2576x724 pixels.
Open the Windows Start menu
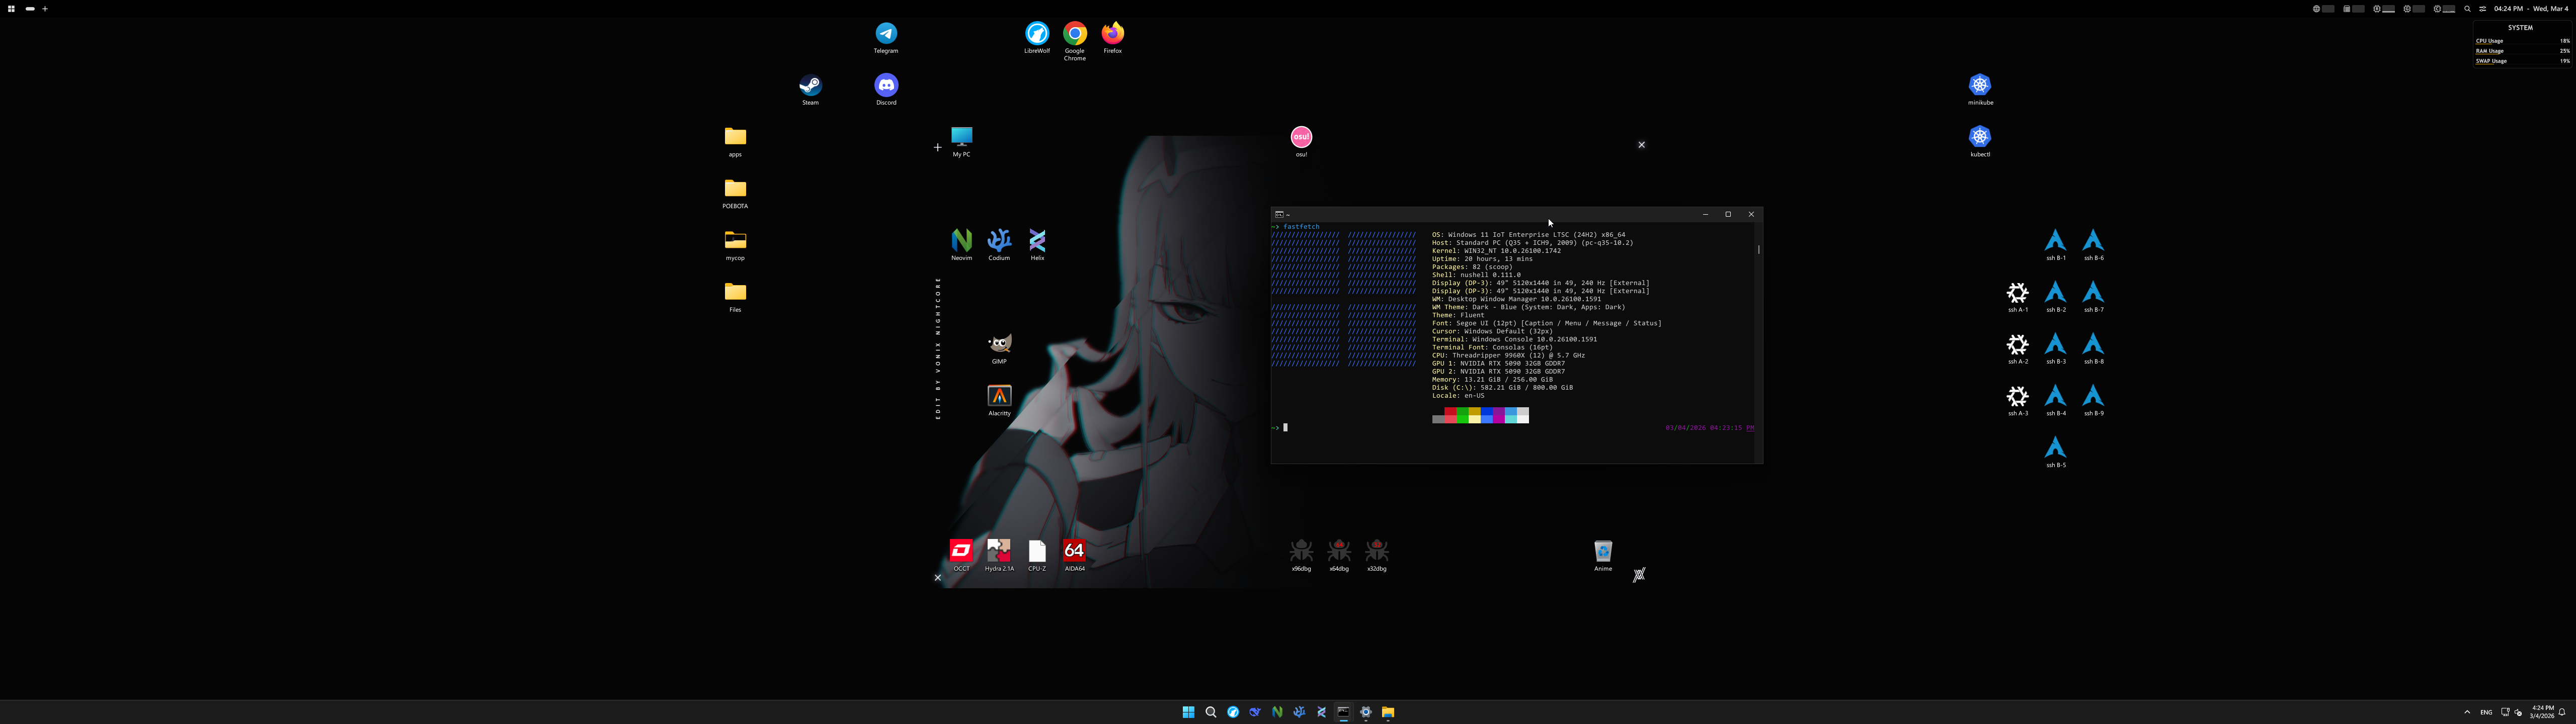click(x=1188, y=712)
